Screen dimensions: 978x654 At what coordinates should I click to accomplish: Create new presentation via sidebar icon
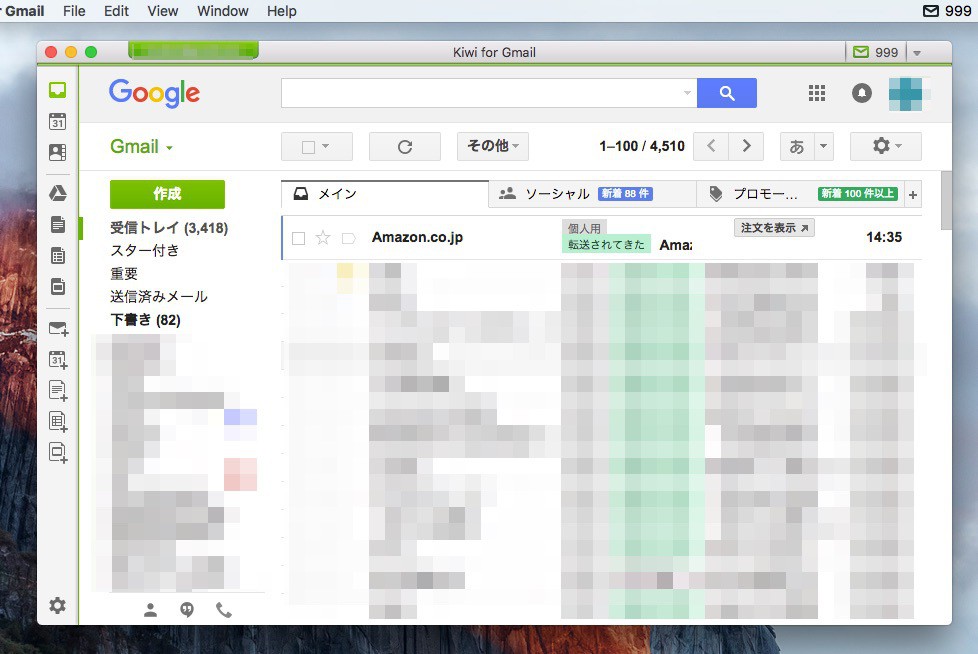[x=58, y=453]
